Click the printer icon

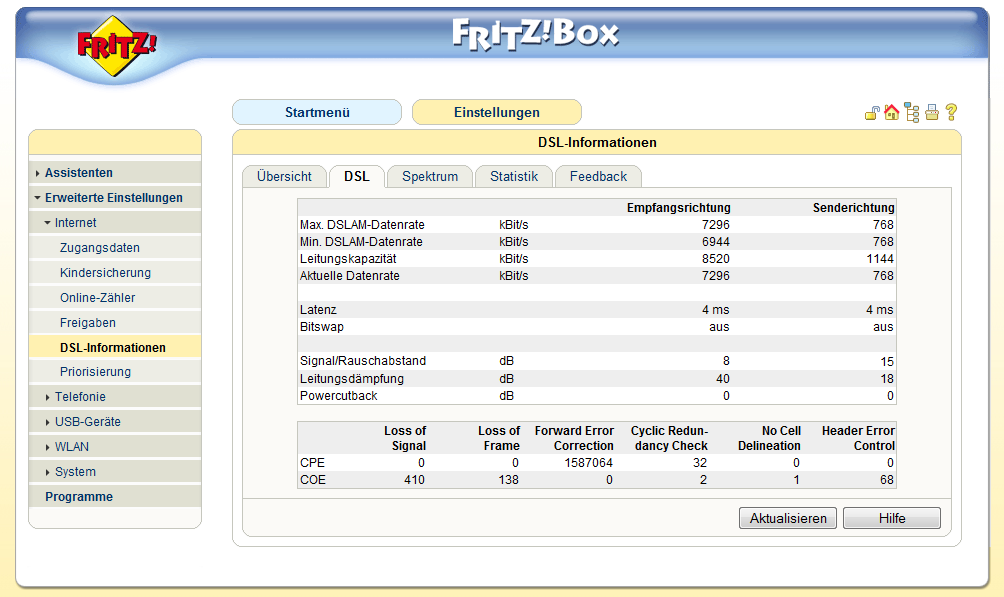932,113
